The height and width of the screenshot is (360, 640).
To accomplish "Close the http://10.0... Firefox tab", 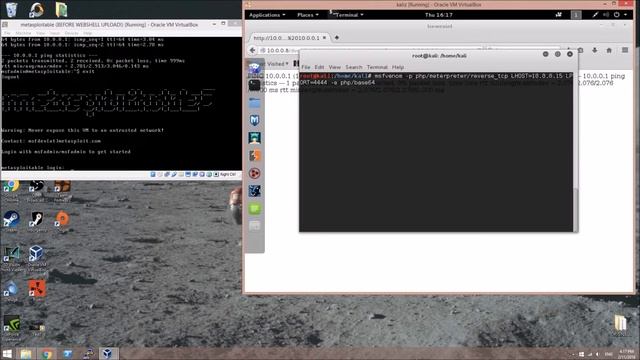I will point(324,38).
